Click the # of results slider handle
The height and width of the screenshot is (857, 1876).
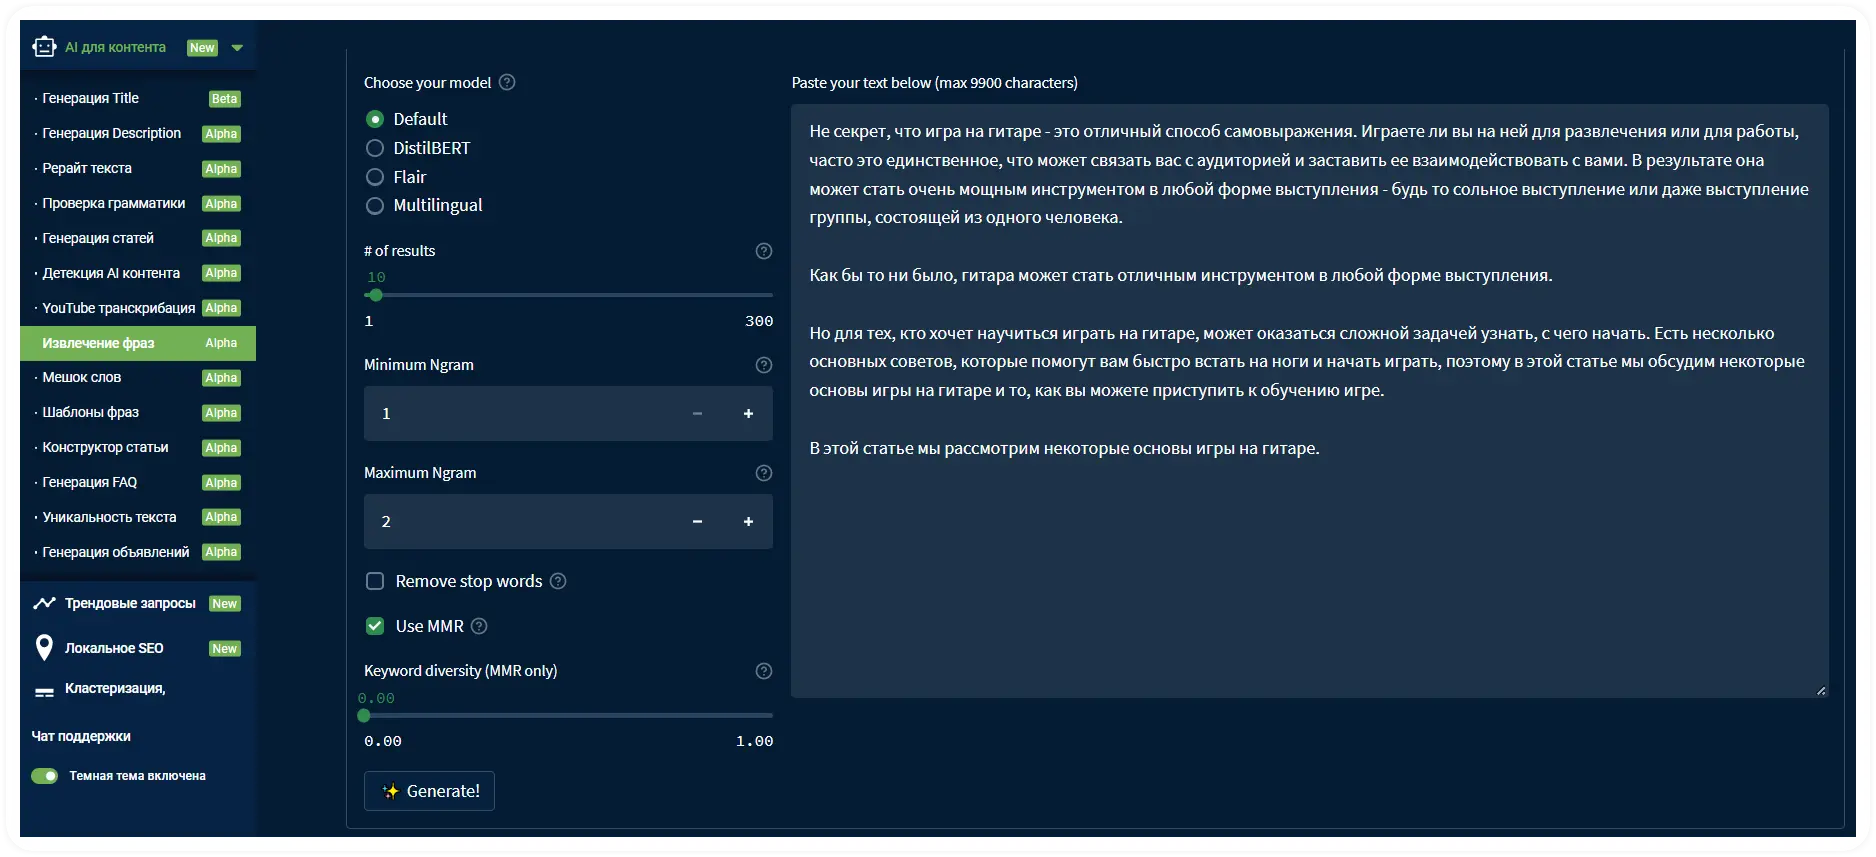point(376,295)
